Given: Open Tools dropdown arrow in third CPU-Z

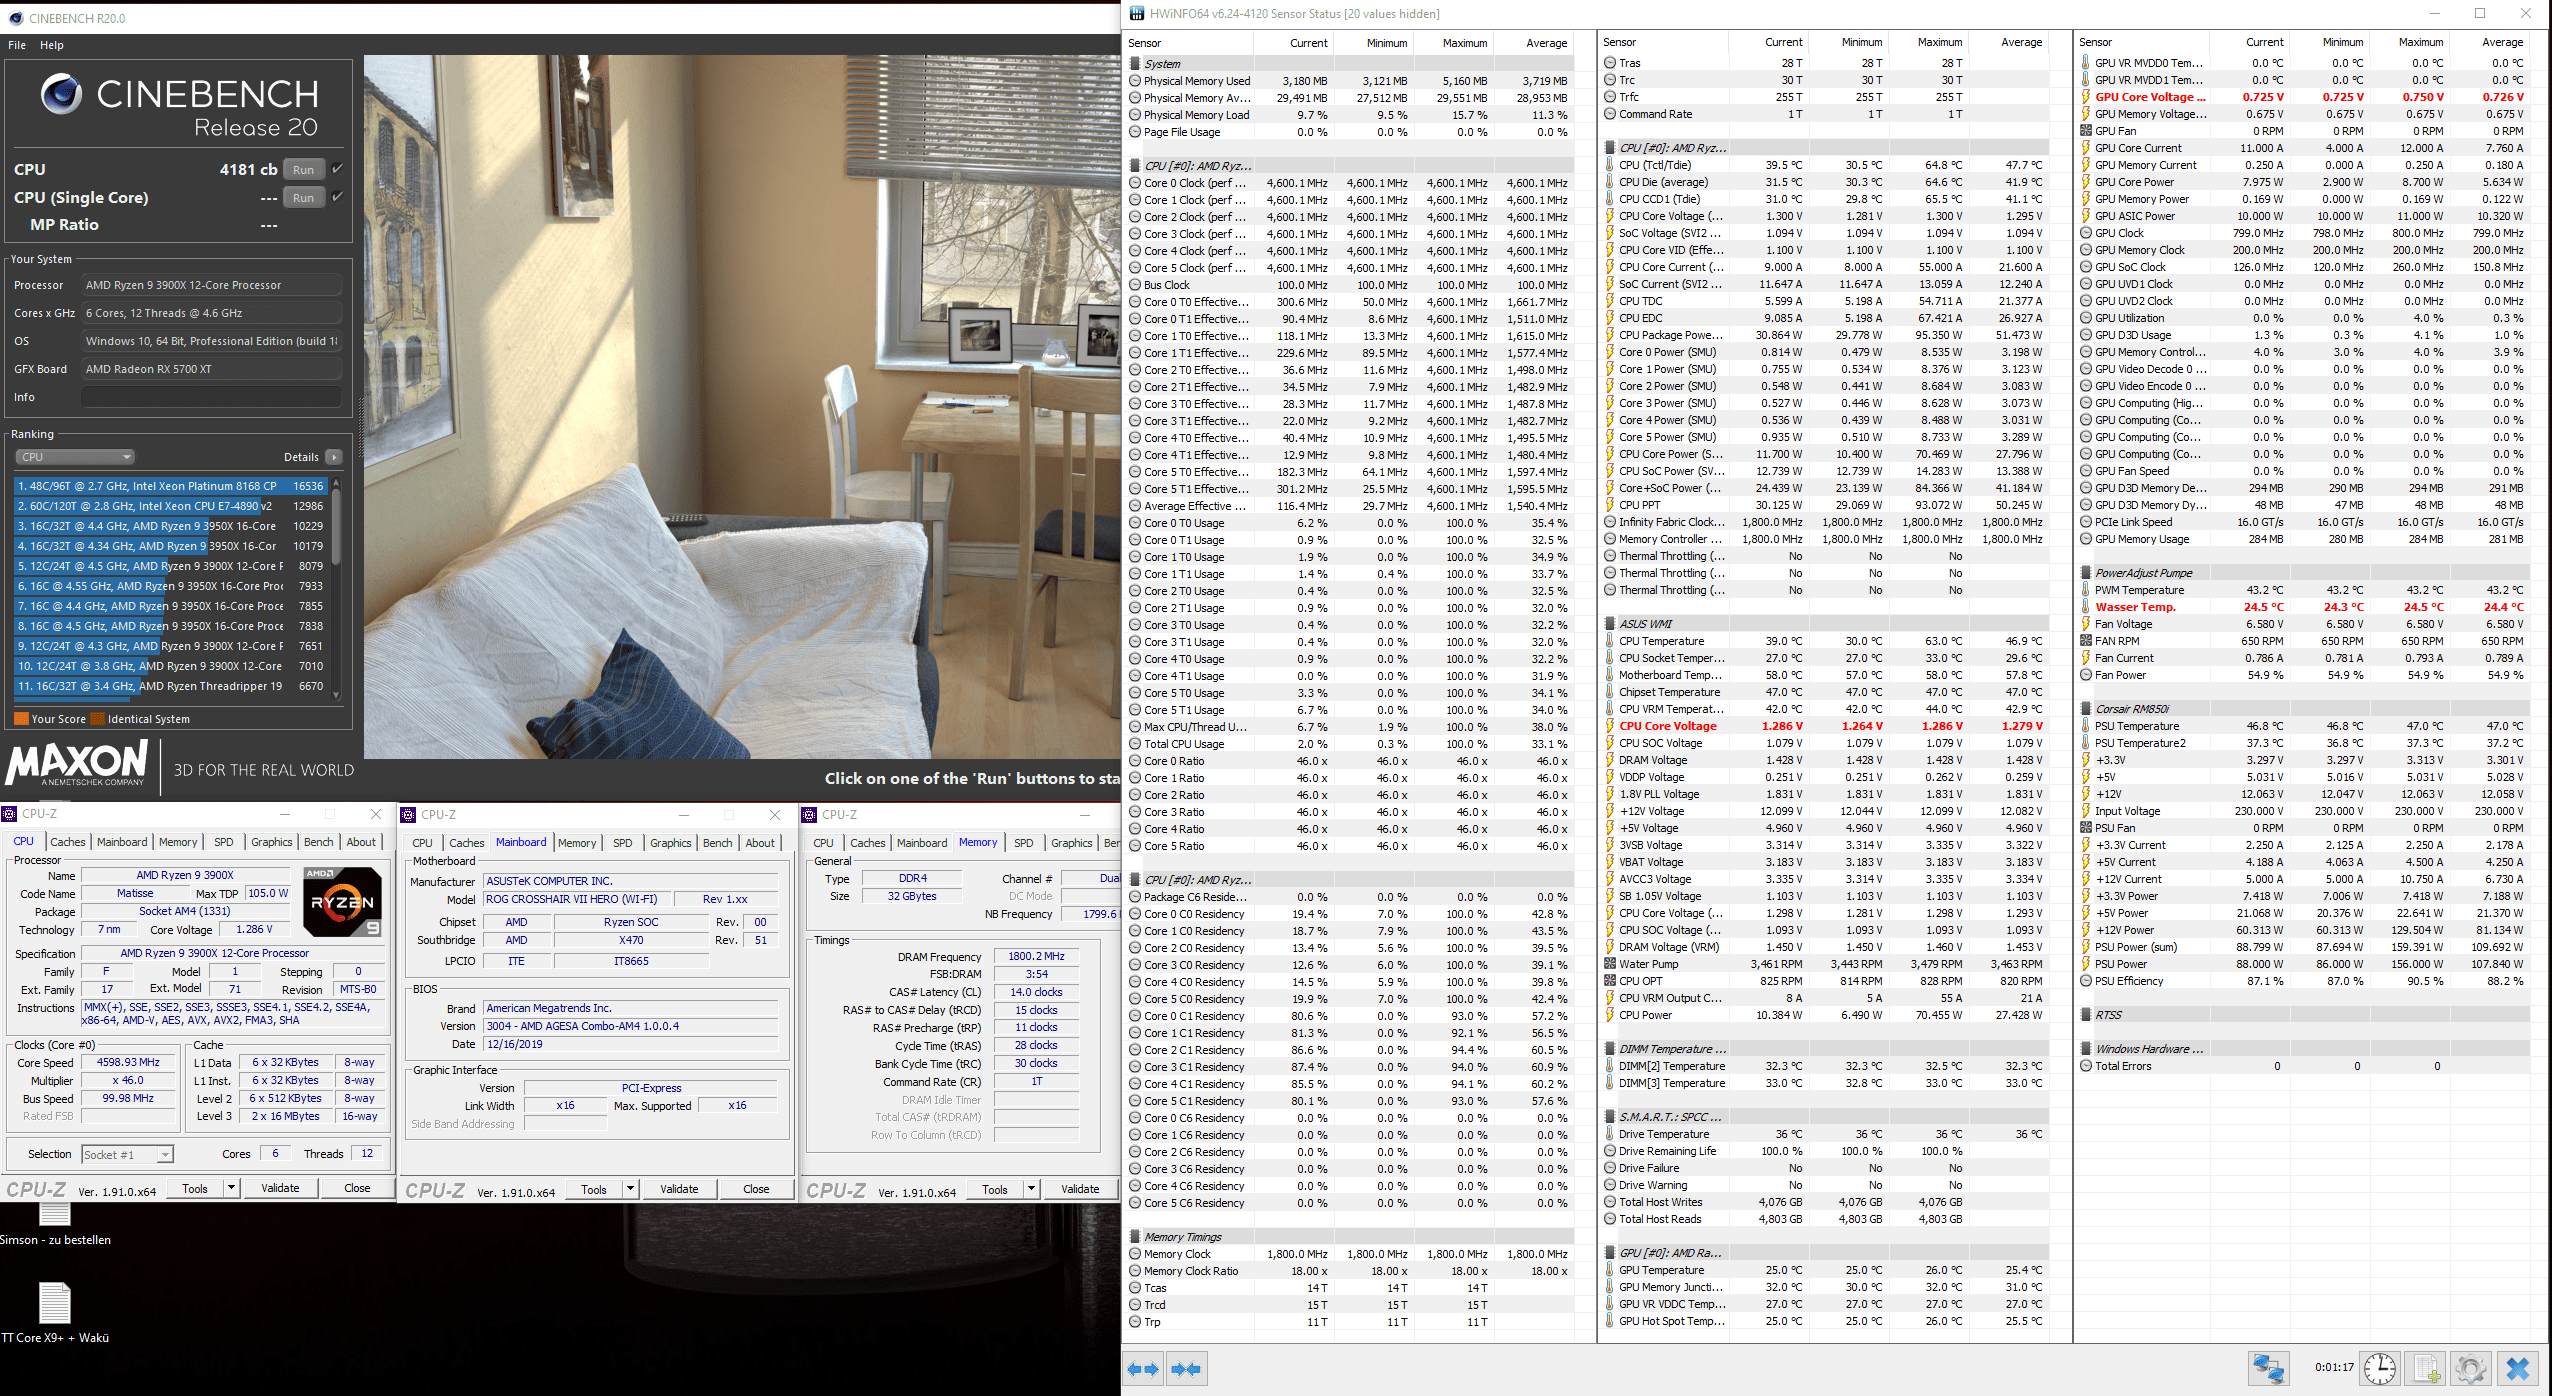Looking at the screenshot, I should (1031, 1189).
